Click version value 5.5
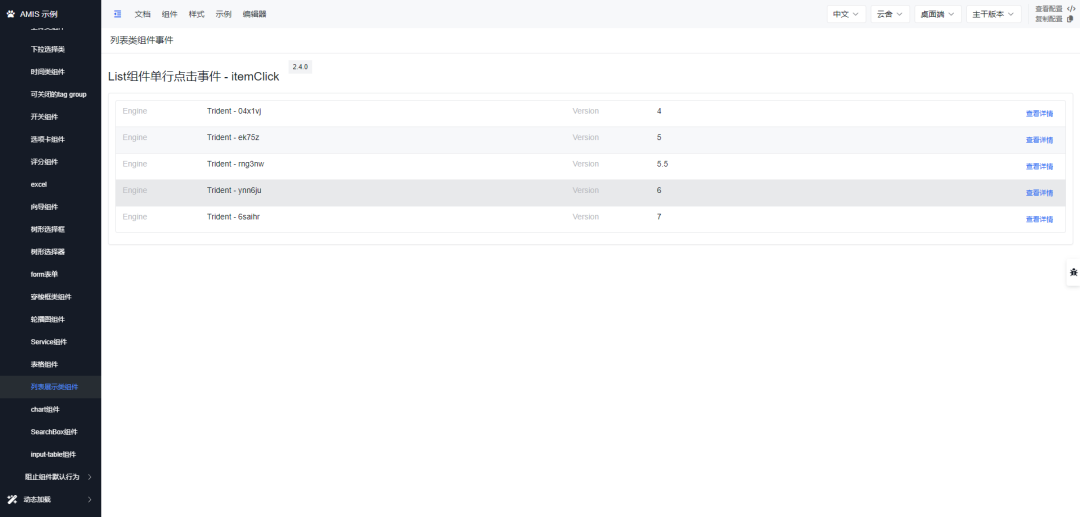 coord(662,164)
